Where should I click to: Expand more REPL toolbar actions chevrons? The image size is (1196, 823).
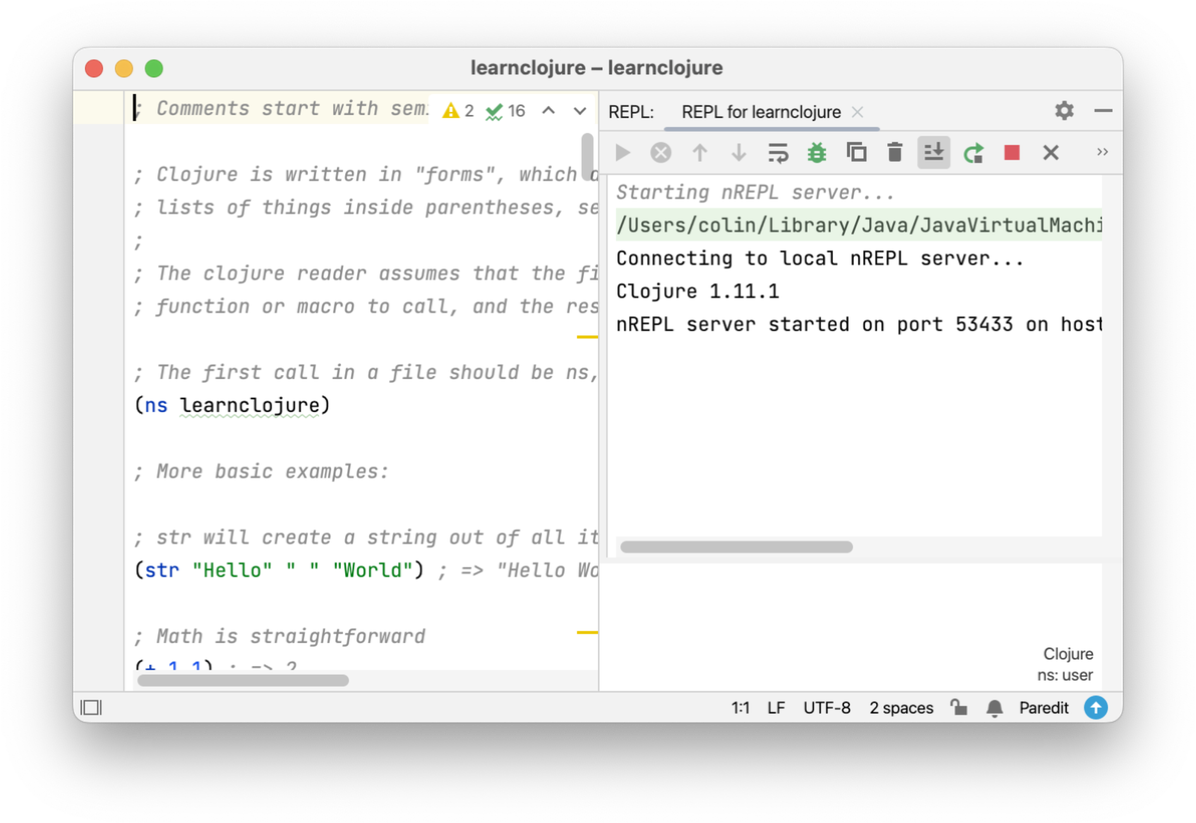pyautogui.click(x=1102, y=152)
